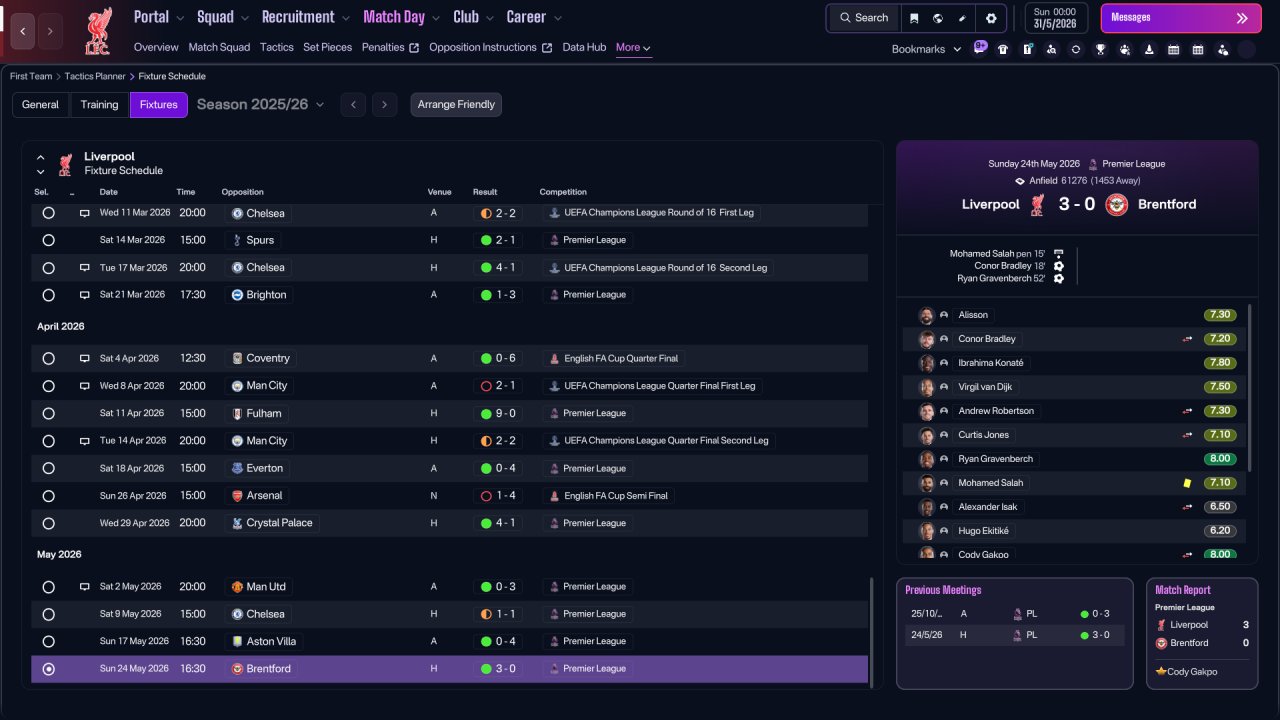Expand the Portal menu dropdown
Screen dimensions: 1280x720
[180, 18]
